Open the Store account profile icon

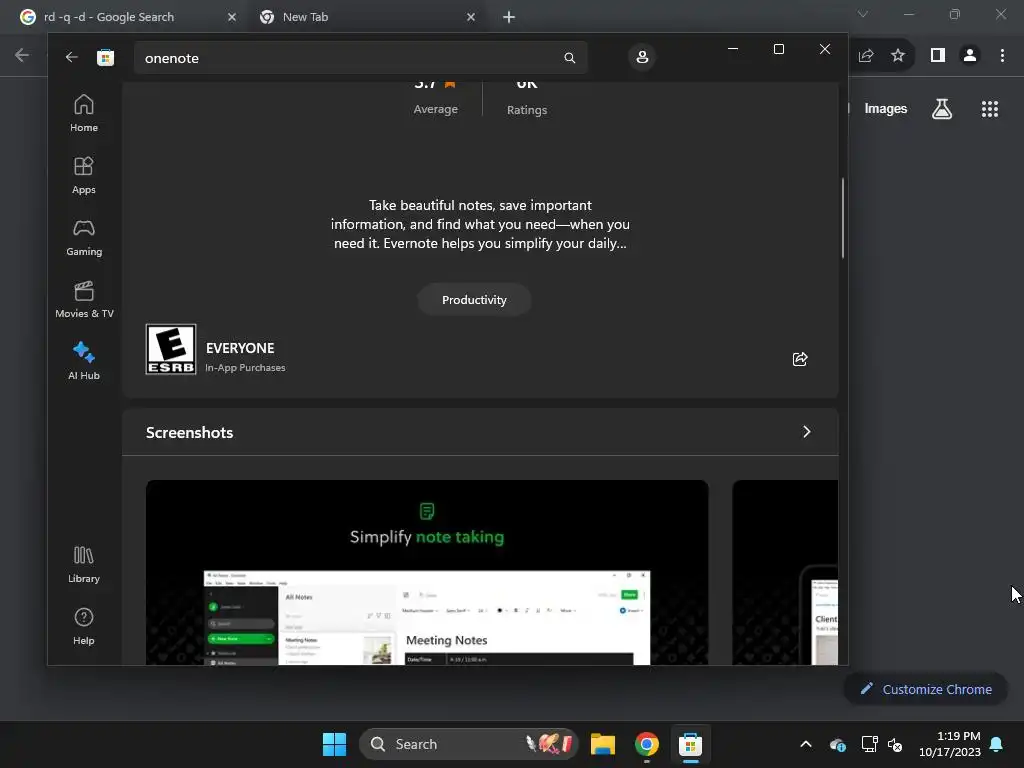[642, 57]
